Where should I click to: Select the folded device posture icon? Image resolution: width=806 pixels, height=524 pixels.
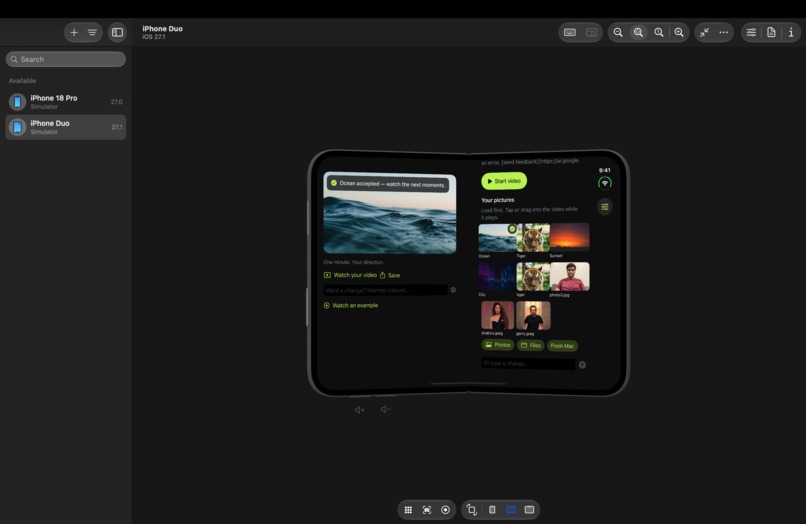[492, 510]
